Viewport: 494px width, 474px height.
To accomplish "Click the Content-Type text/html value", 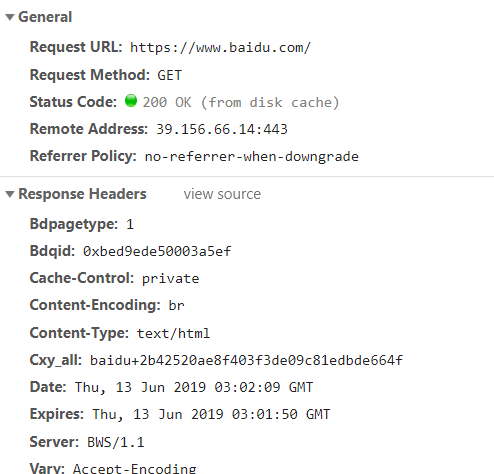I will pos(173,333).
